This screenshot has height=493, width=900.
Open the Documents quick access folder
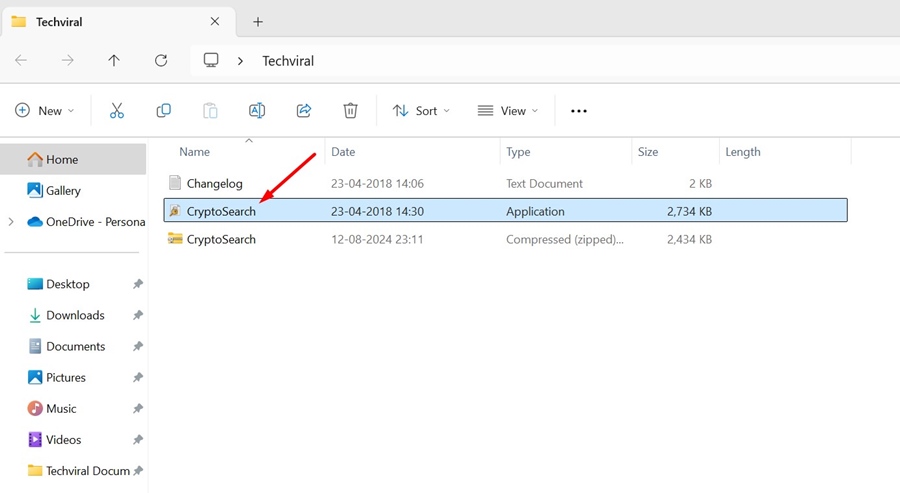coord(67,346)
